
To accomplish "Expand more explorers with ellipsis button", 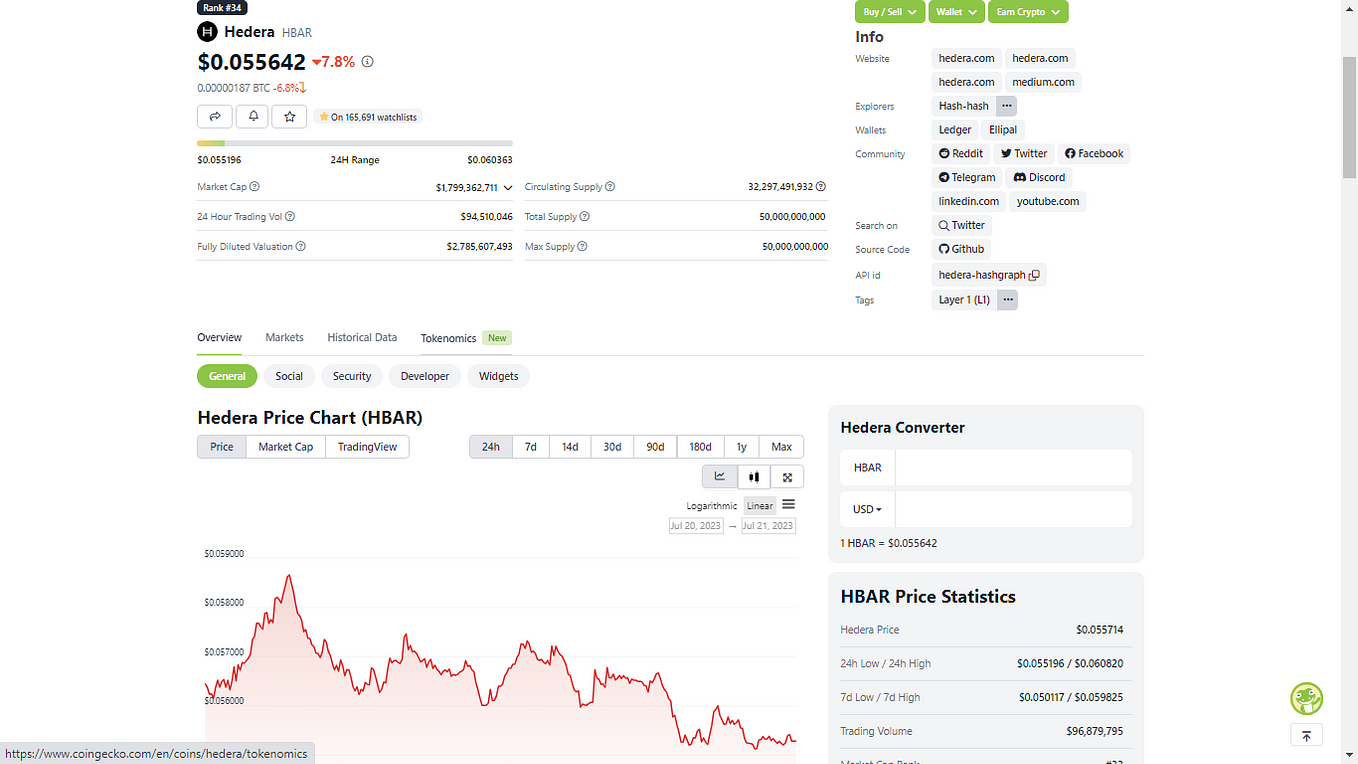I will (1007, 106).
